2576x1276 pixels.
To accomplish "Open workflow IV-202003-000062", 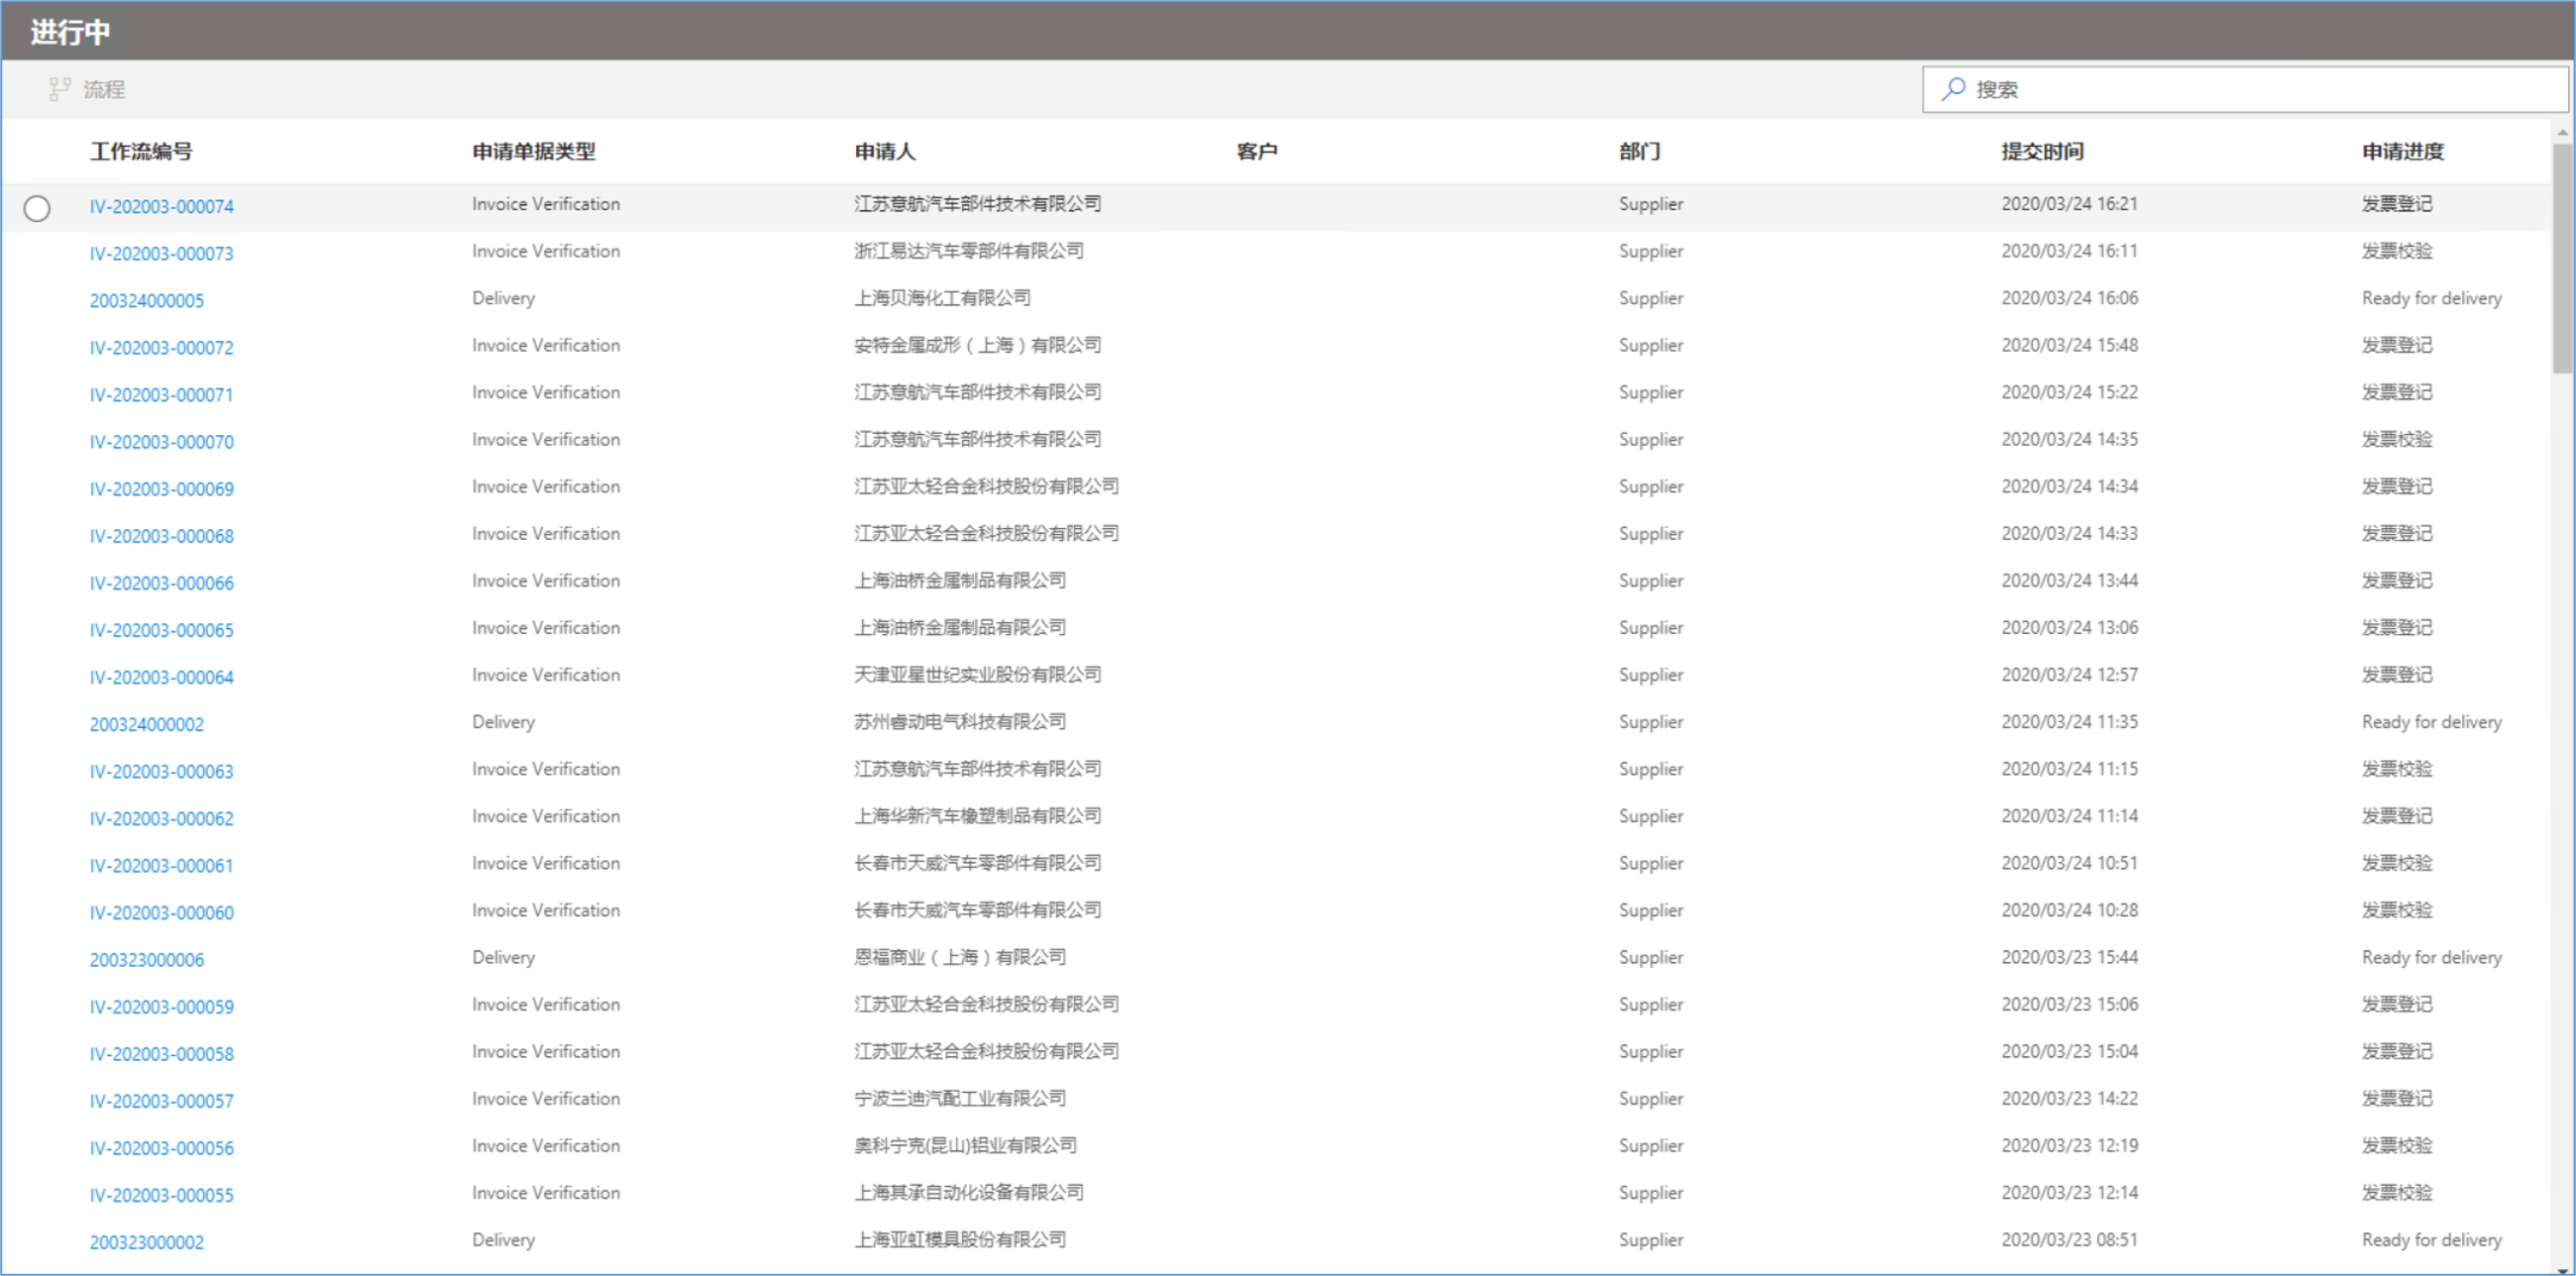I will pos(162,817).
